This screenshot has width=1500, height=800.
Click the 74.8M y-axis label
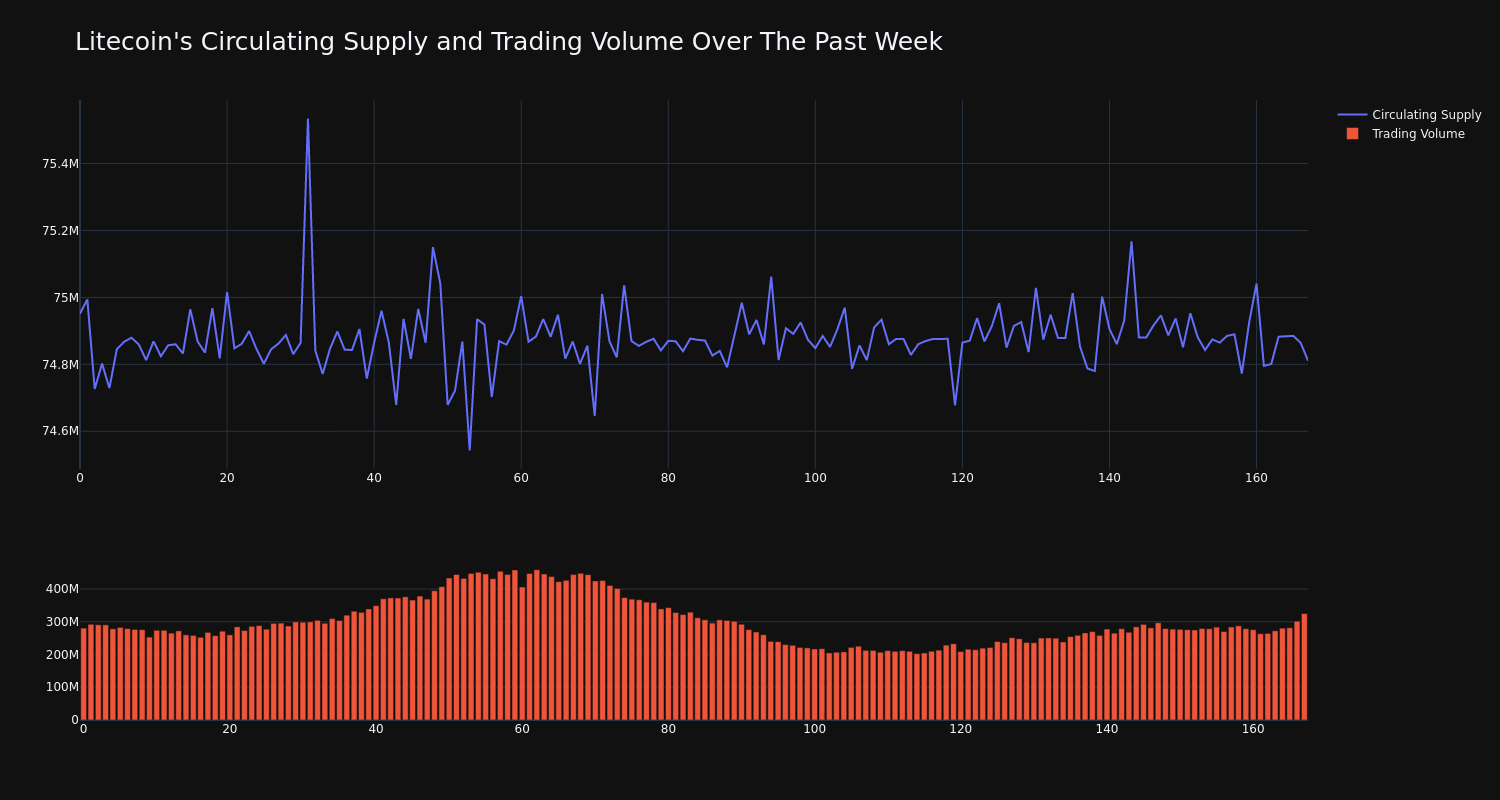60,365
